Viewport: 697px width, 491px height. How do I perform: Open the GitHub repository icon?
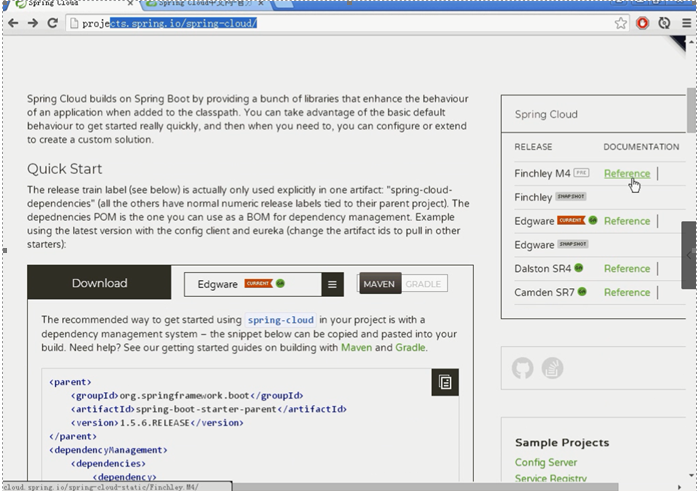tap(522, 368)
